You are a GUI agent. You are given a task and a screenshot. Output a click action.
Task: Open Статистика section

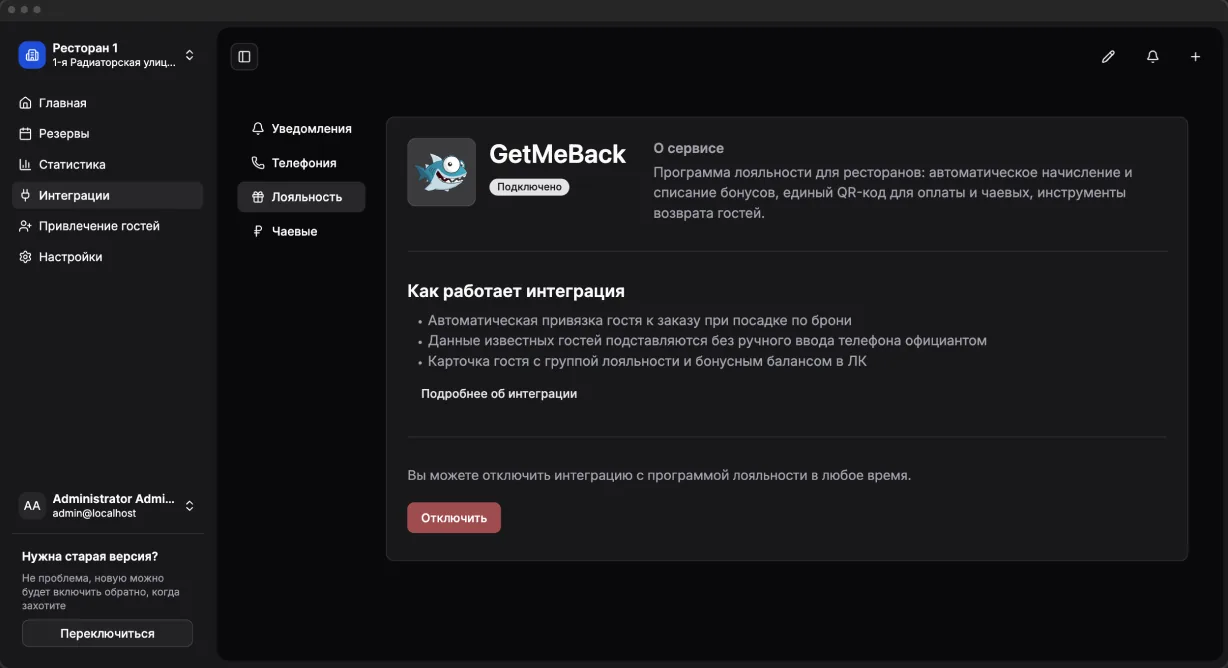[108, 165]
